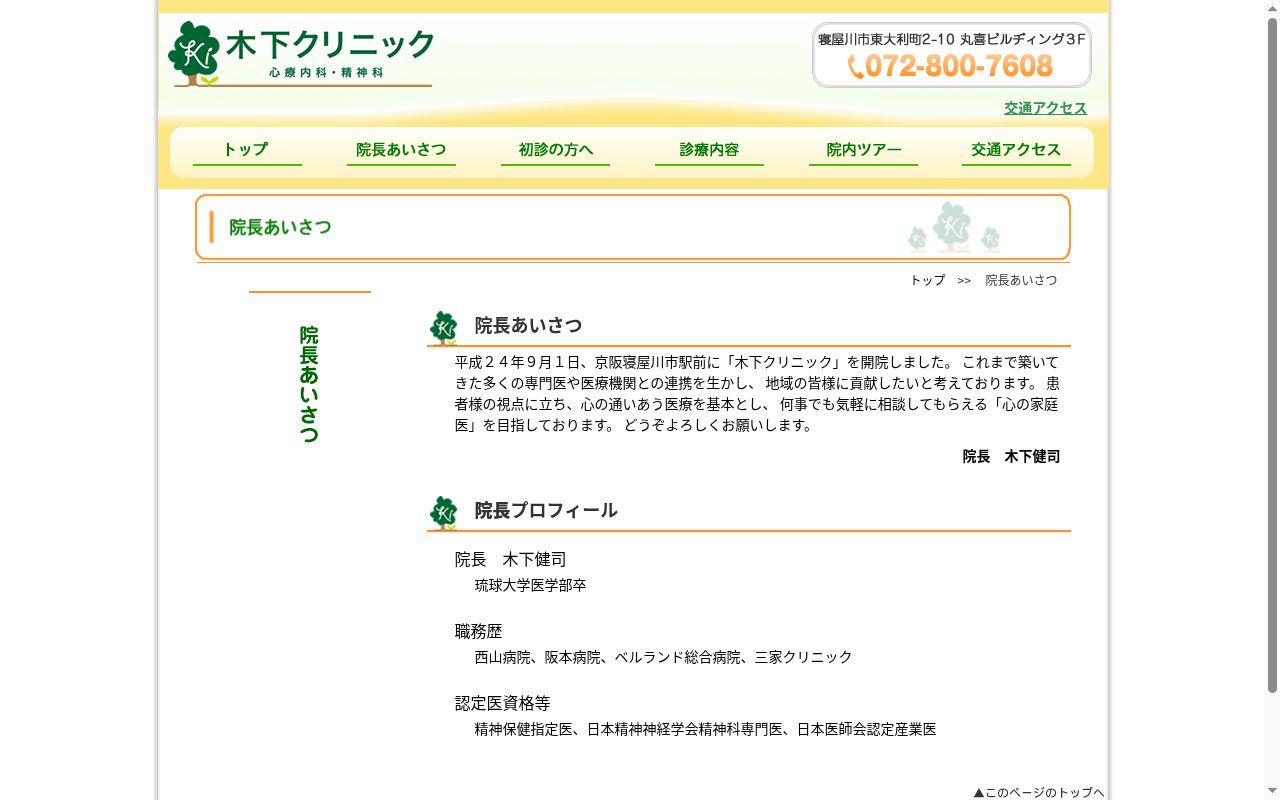This screenshot has height=800, width=1280.
Task: Click the 院長 木下健司 signature text
Action: tap(1011, 457)
